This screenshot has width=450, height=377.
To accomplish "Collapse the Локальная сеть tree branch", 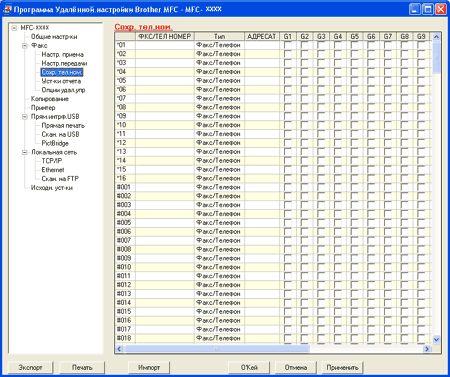I will pos(25,152).
